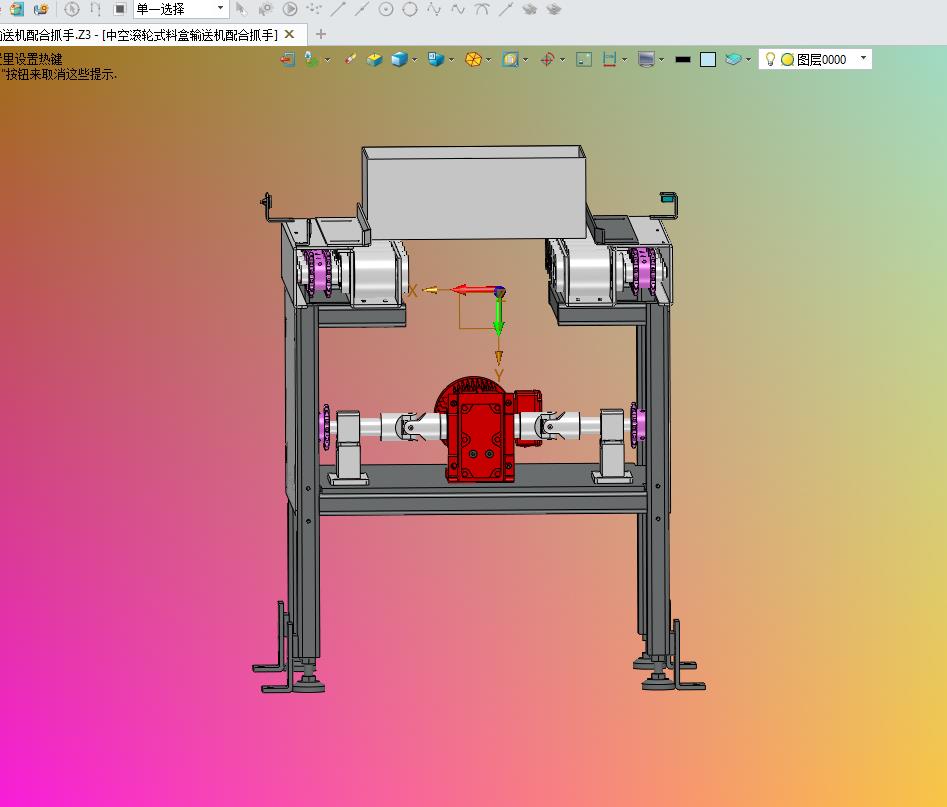Screen dimensions: 947x807
Task: Click the slanted line snap icon
Action: (506, 9)
